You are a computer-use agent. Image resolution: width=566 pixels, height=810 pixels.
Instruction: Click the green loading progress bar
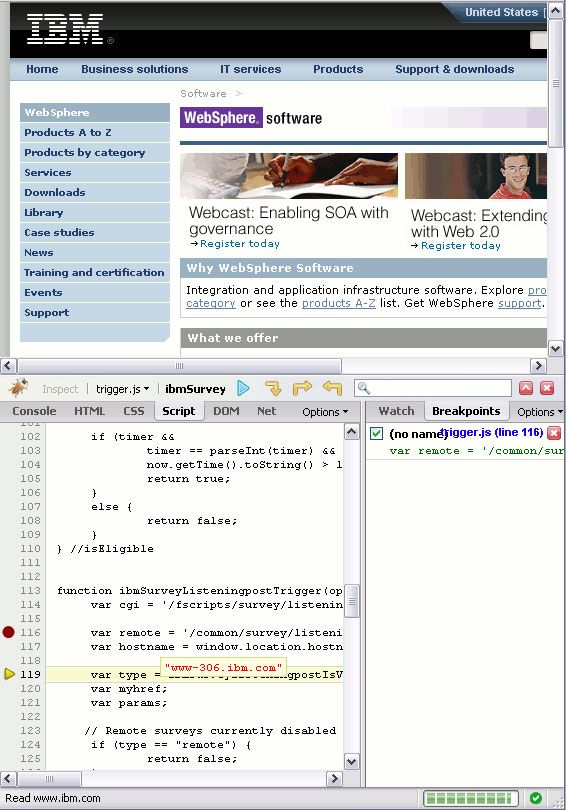coord(470,798)
